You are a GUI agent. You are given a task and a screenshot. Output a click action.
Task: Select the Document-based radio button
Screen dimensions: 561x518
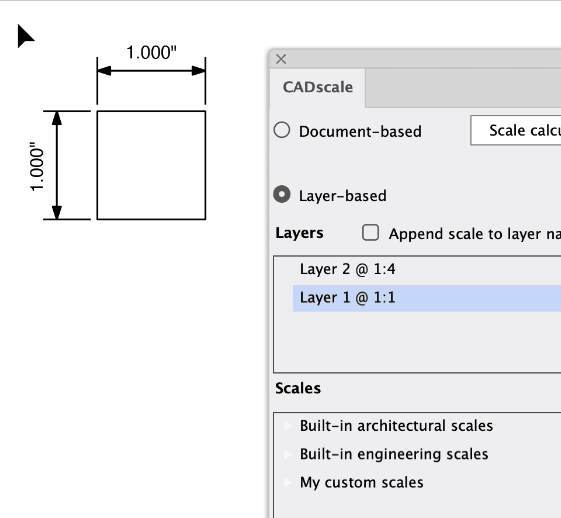[x=282, y=130]
